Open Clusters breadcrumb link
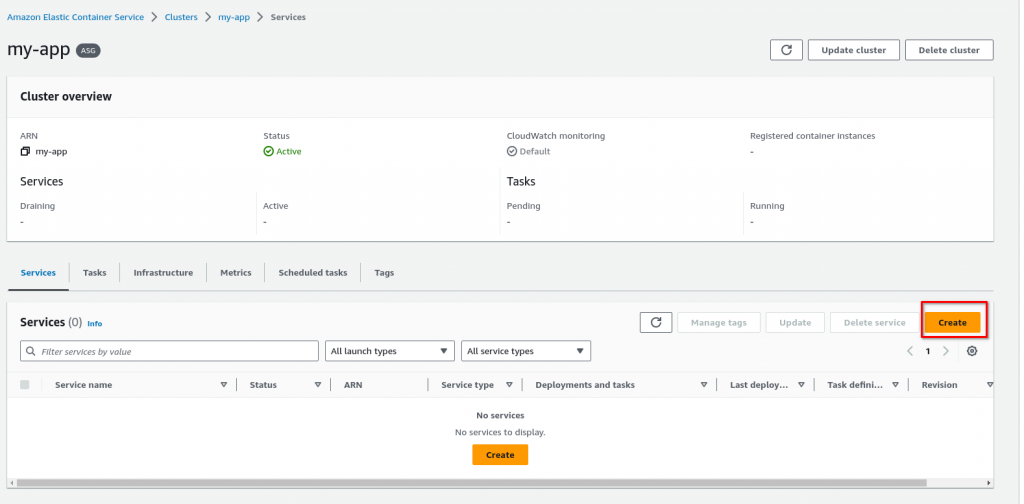The image size is (1024, 504). pos(181,17)
